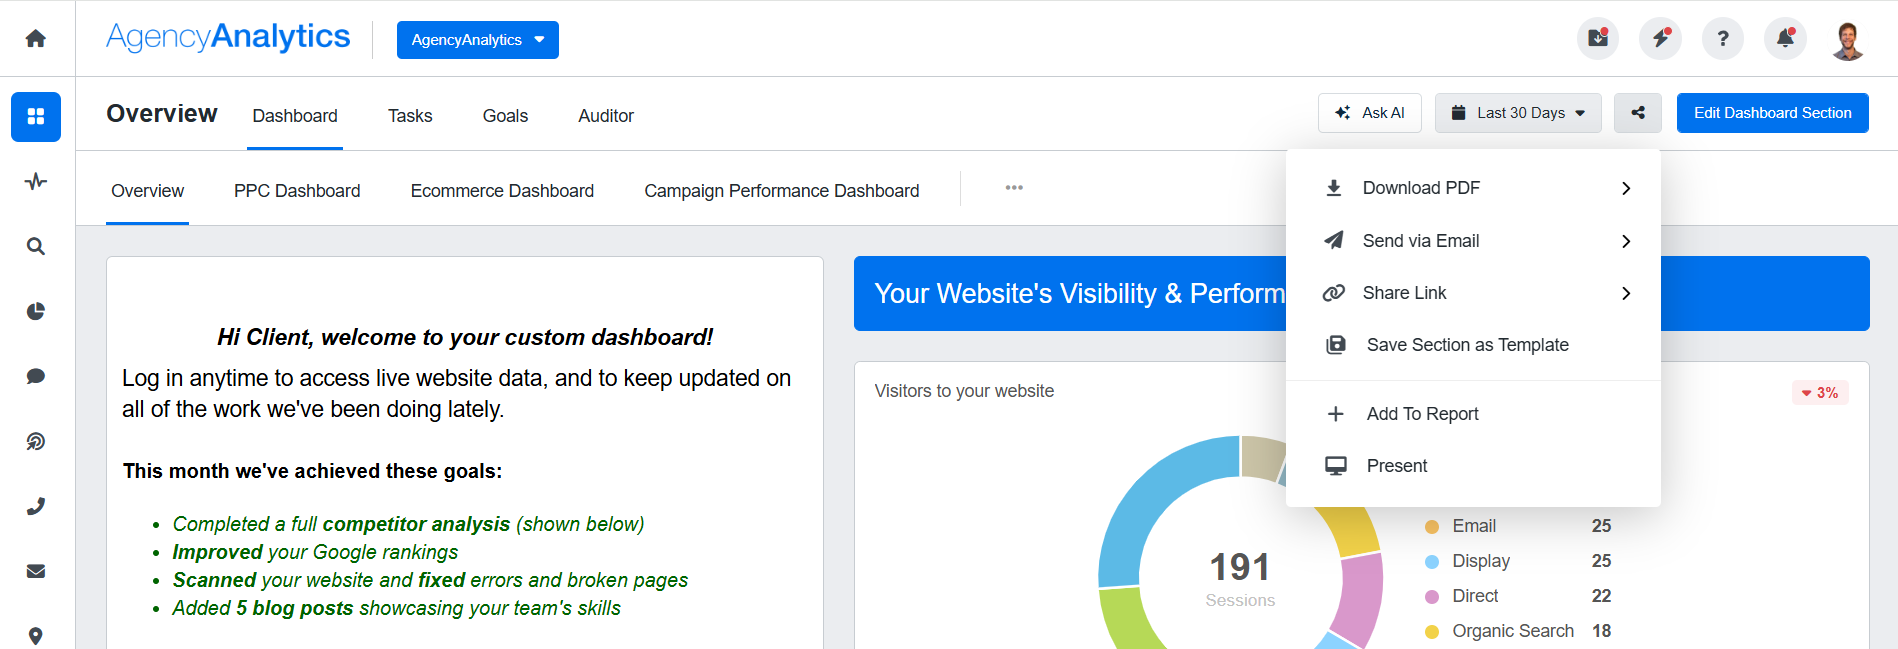This screenshot has width=1898, height=649.
Task: Choose Add To Report from menu
Action: (x=1473, y=414)
